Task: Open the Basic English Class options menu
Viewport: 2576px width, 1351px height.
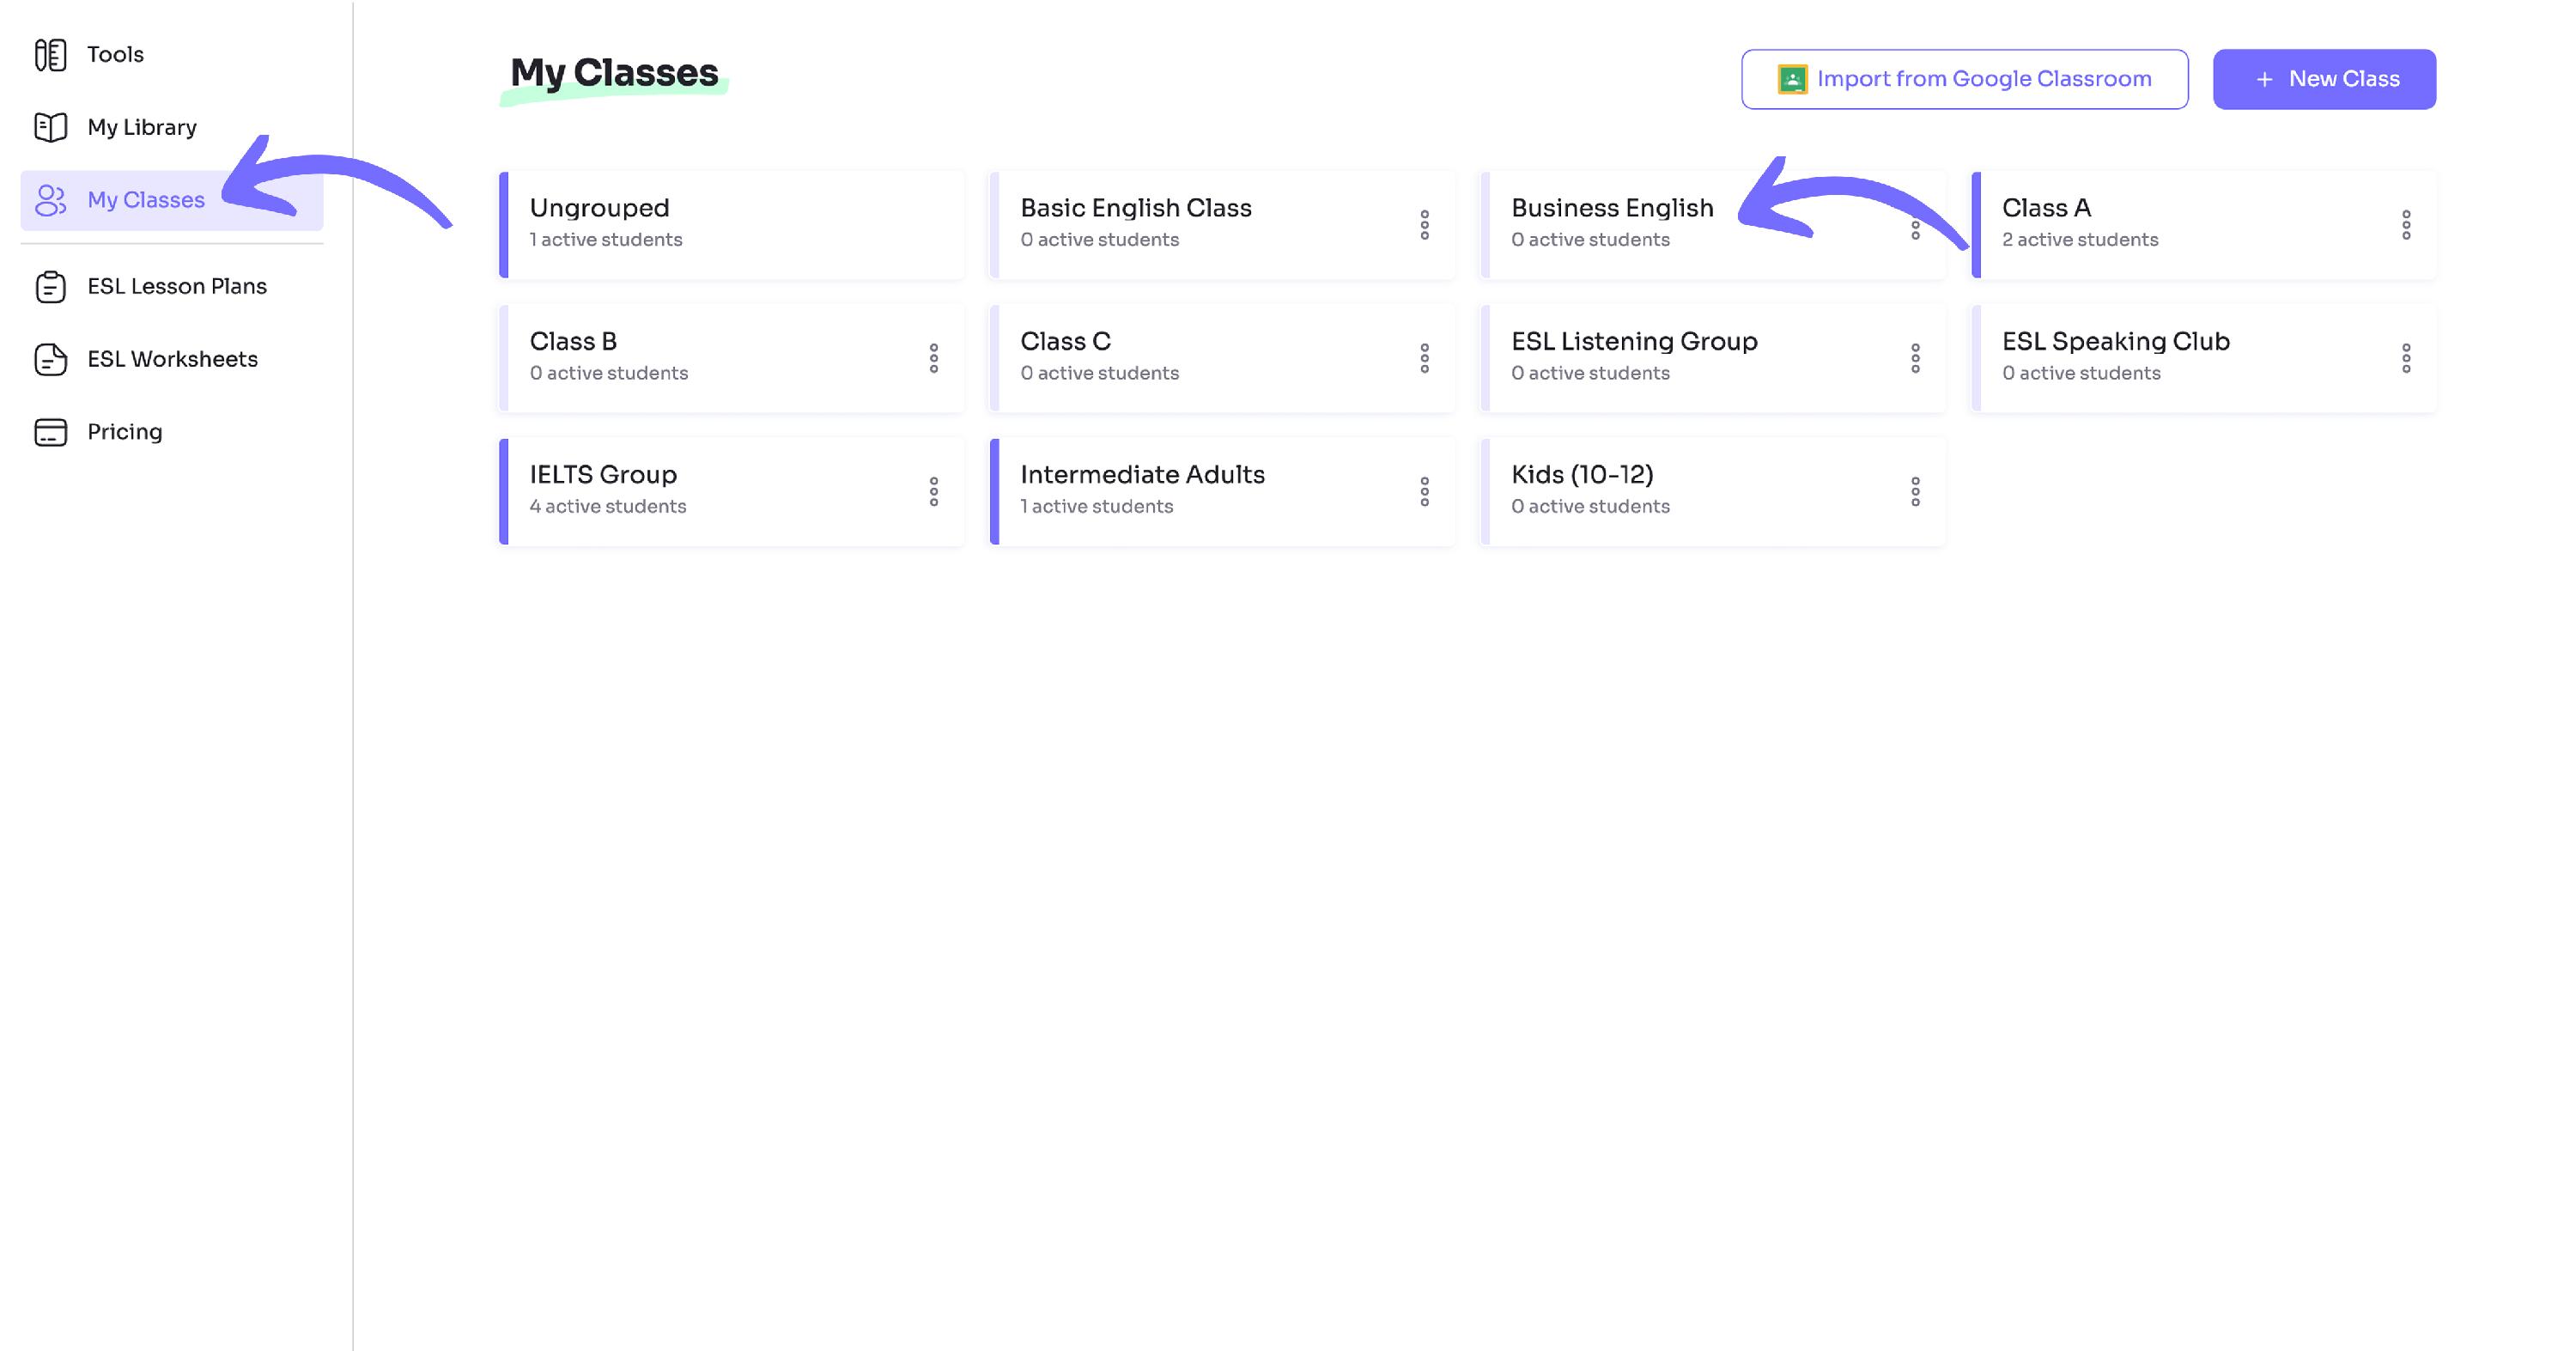Action: pyautogui.click(x=1425, y=225)
